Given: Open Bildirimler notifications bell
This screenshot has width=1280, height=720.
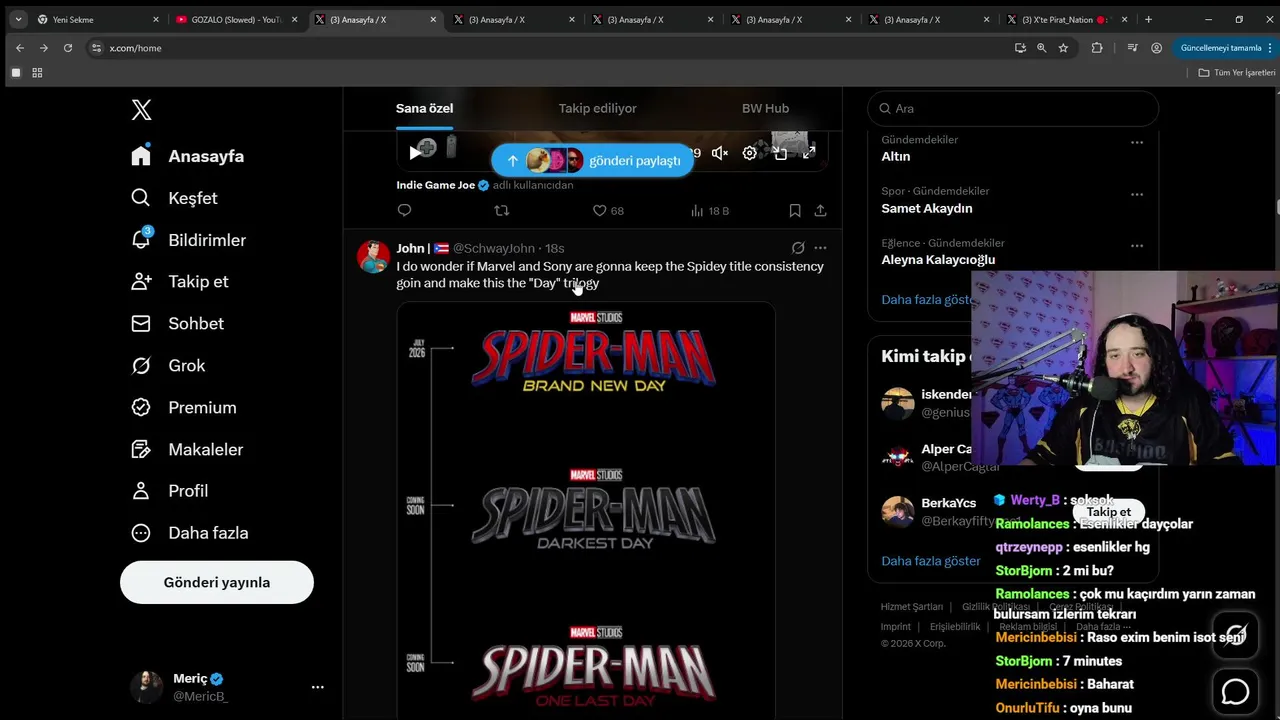Looking at the screenshot, I should coord(188,240).
